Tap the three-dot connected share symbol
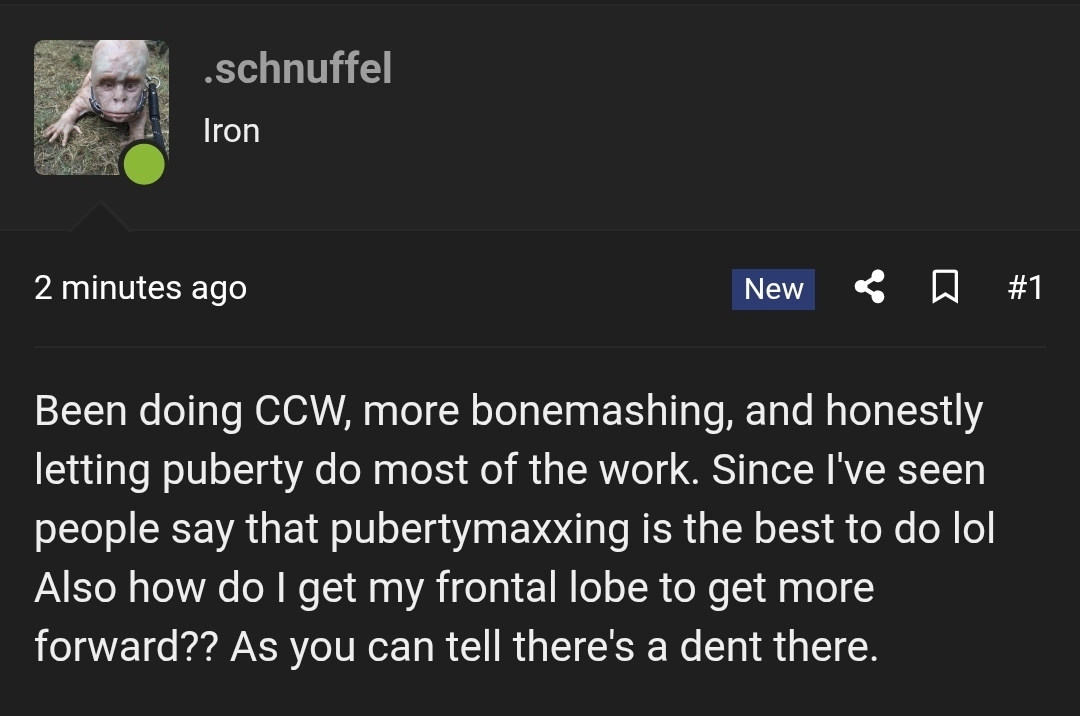 (870, 287)
